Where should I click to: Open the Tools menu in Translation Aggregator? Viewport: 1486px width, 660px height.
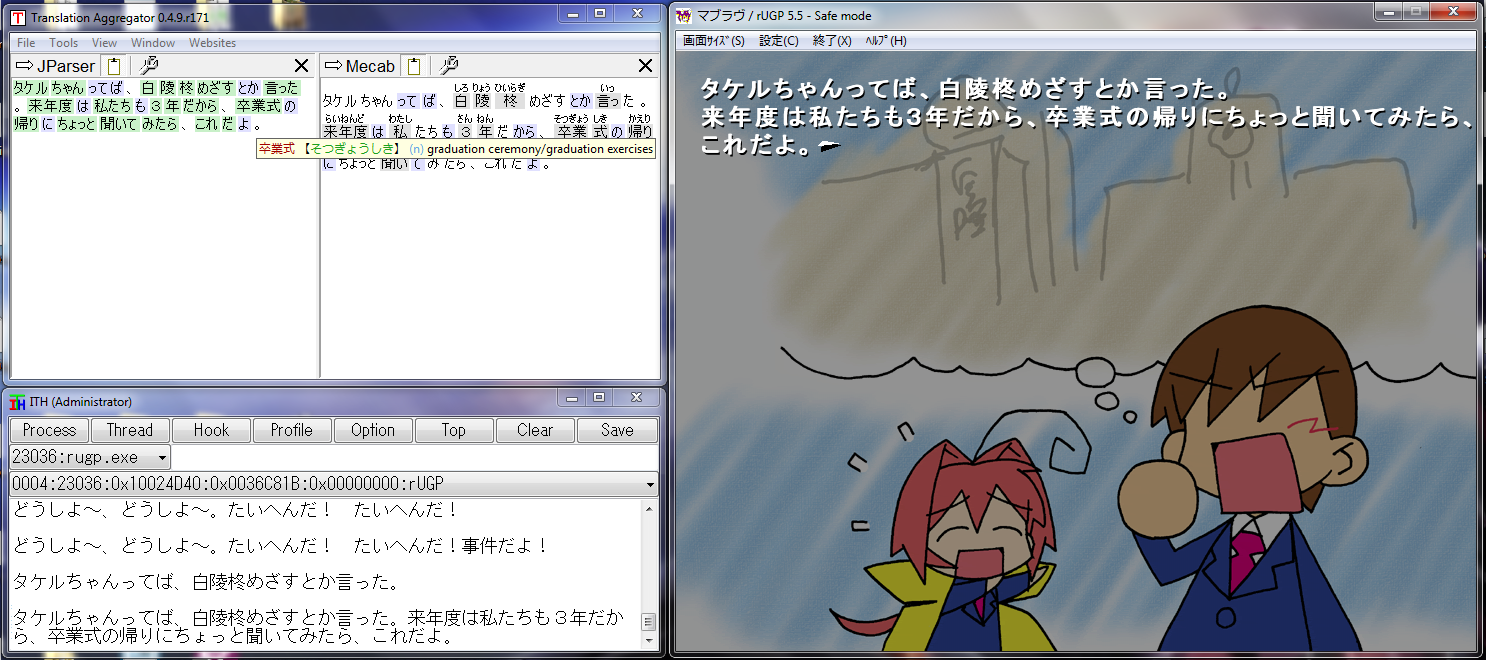pos(63,43)
